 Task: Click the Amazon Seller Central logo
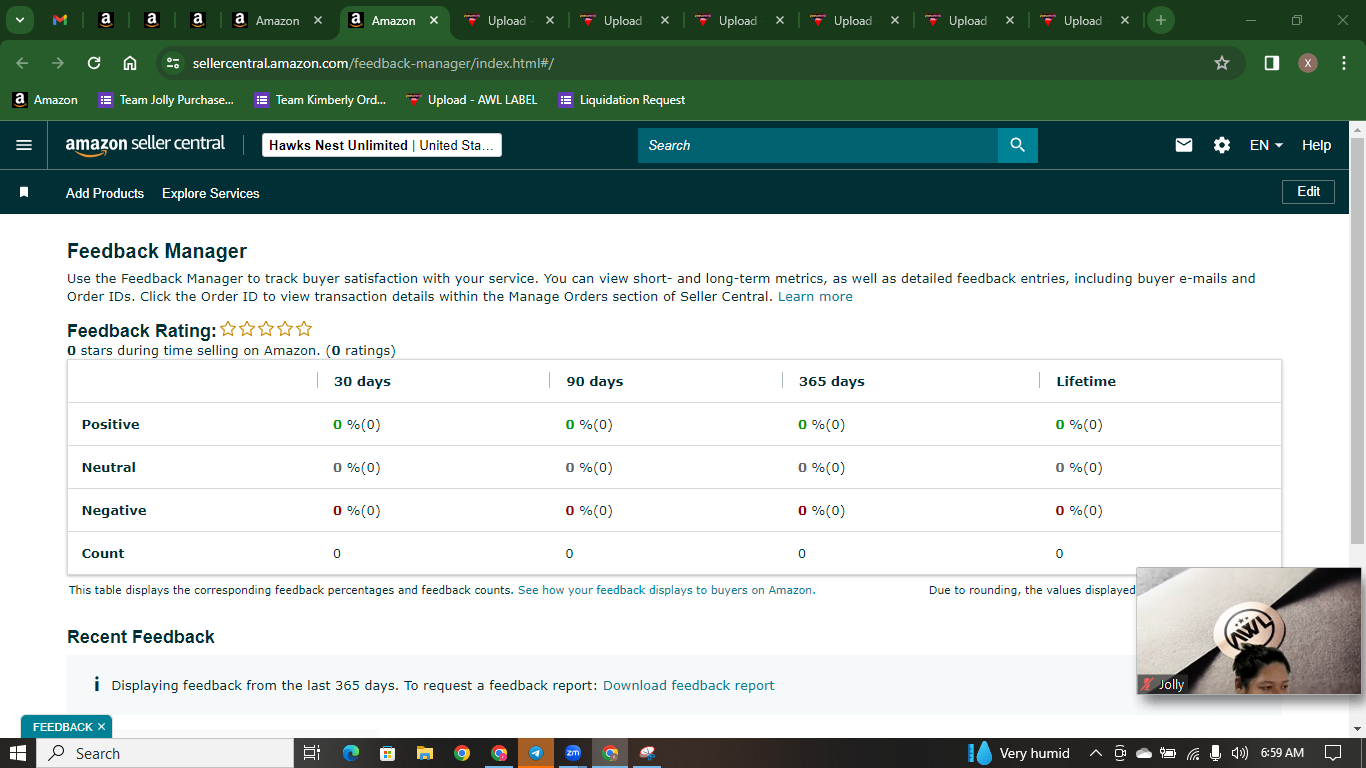[x=145, y=145]
